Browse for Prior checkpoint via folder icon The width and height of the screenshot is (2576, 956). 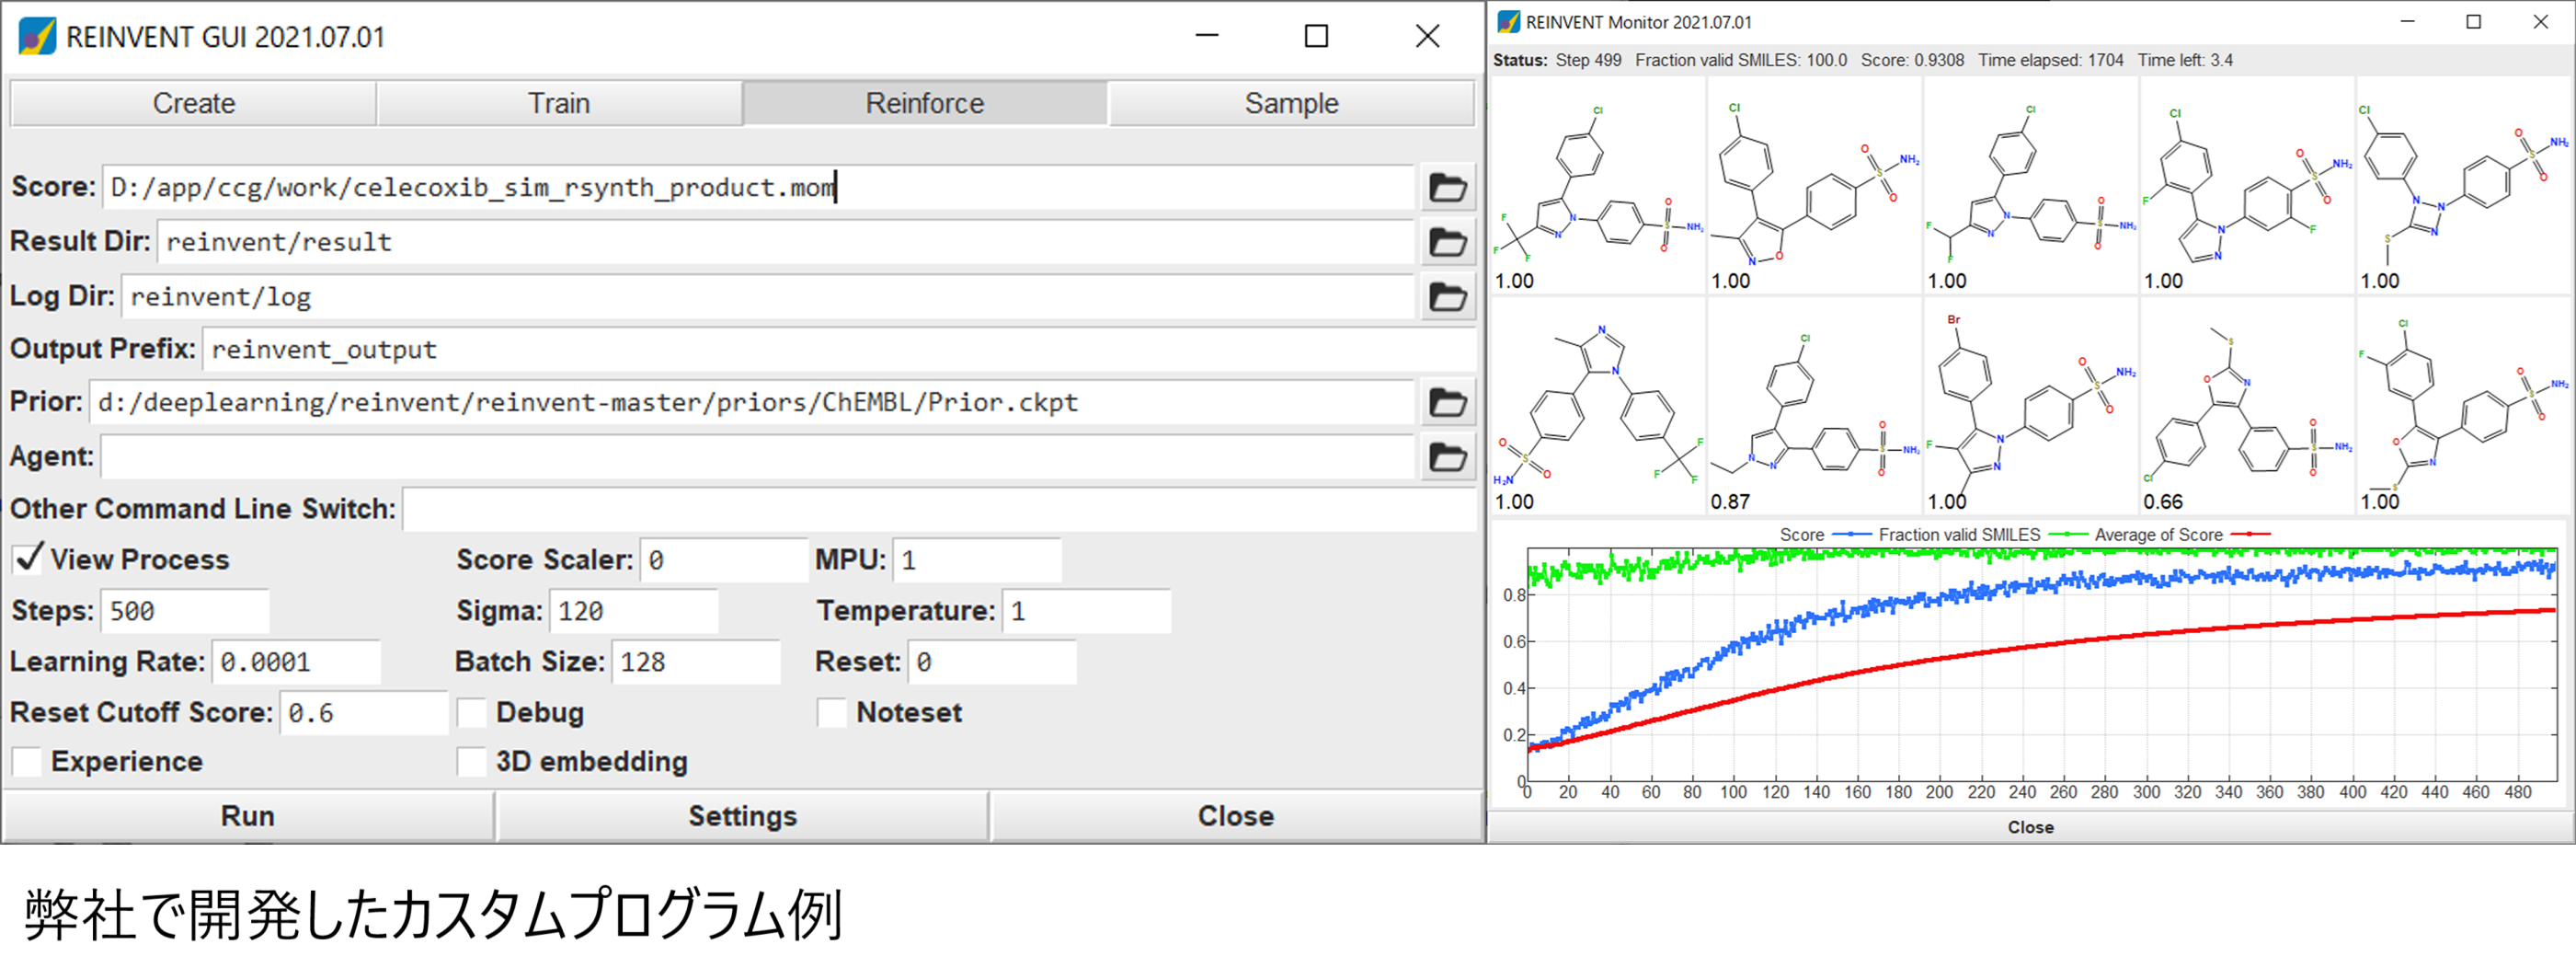(1447, 403)
